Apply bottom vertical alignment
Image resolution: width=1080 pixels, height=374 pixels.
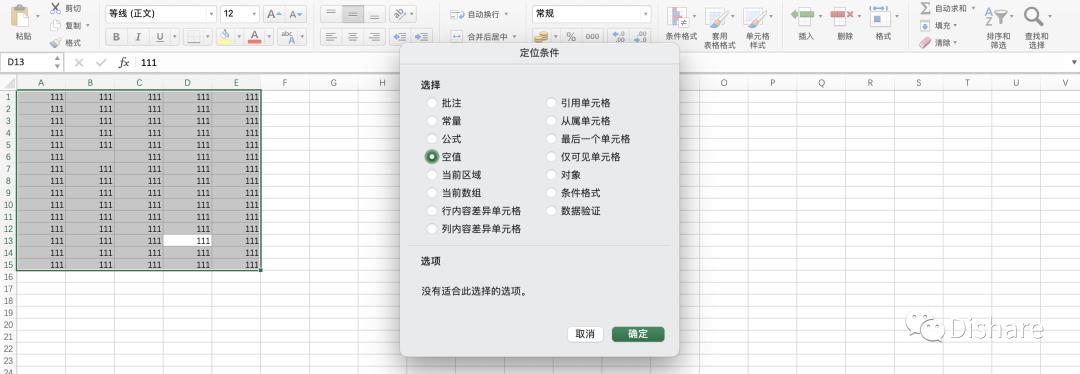(x=374, y=14)
